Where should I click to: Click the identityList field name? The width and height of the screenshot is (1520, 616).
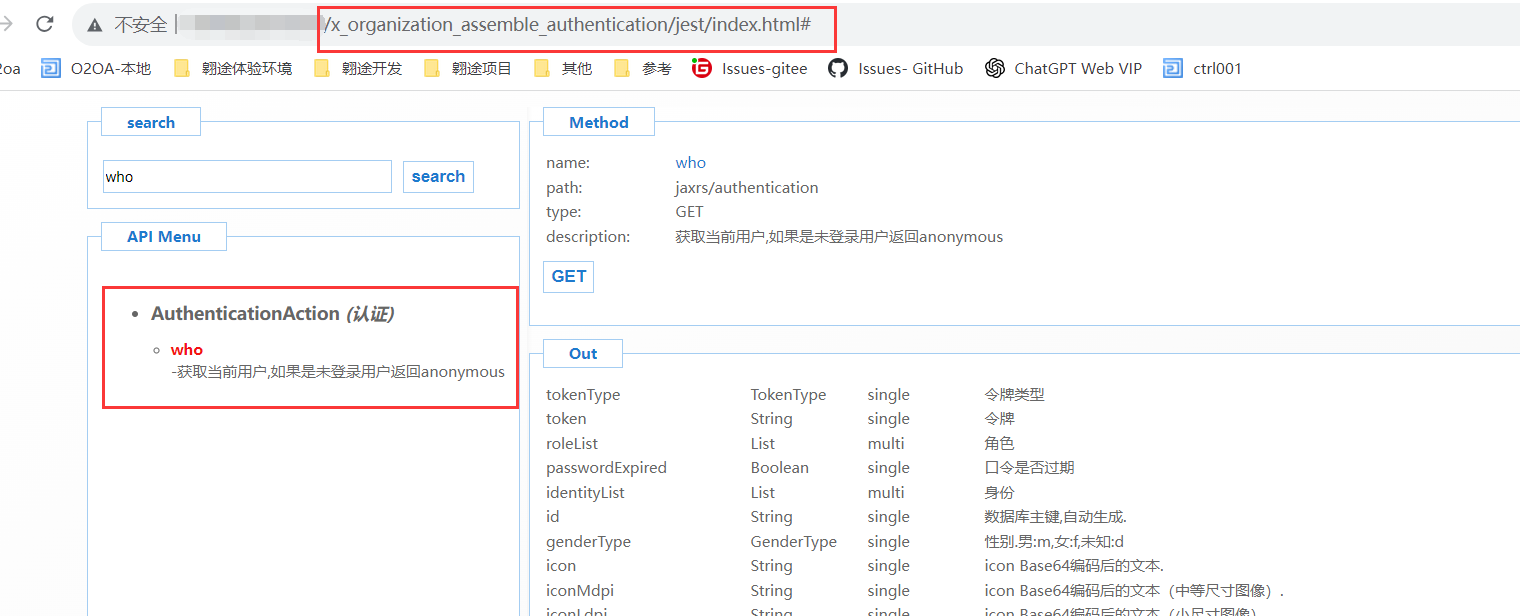click(x=585, y=492)
